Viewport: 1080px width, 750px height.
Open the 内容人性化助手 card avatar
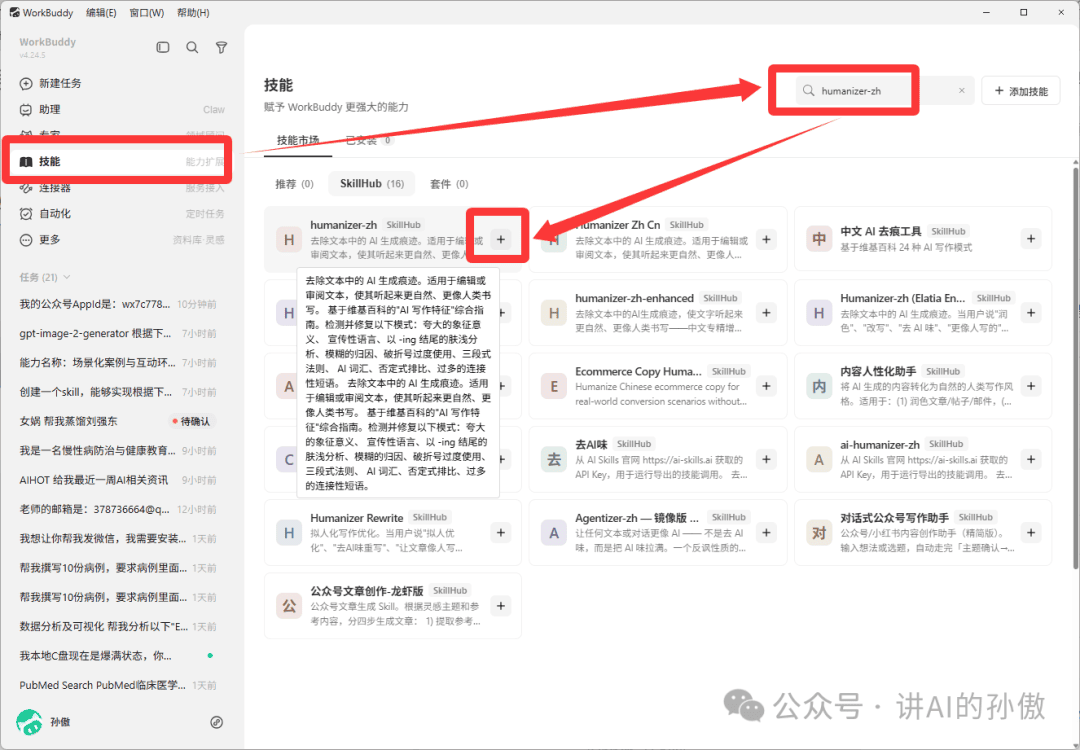click(x=819, y=386)
